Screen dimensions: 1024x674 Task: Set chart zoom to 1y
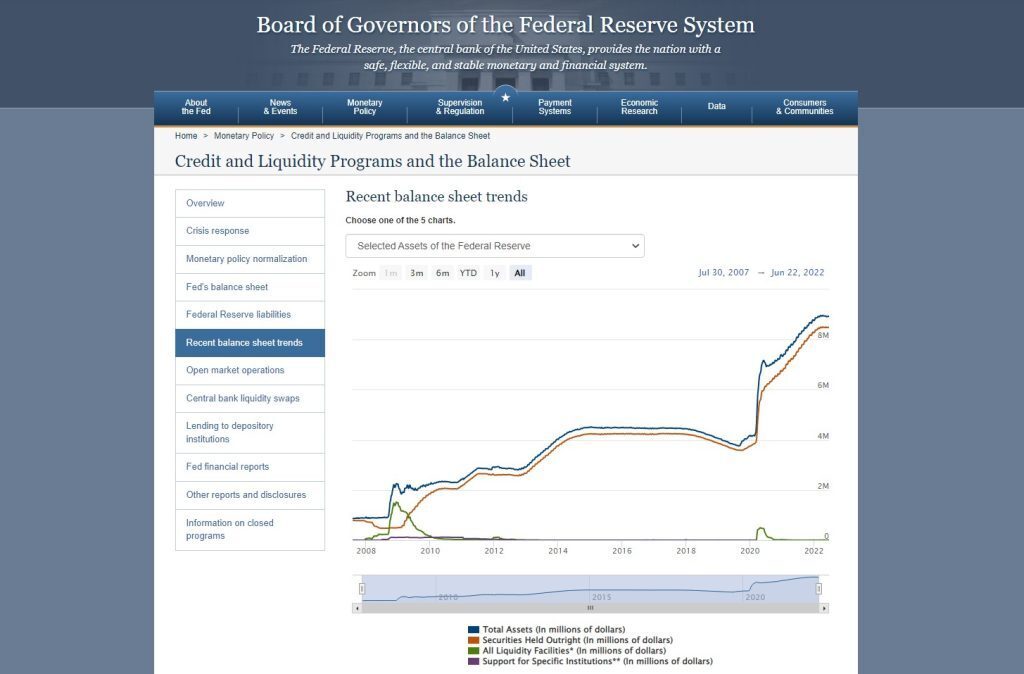[x=495, y=273]
